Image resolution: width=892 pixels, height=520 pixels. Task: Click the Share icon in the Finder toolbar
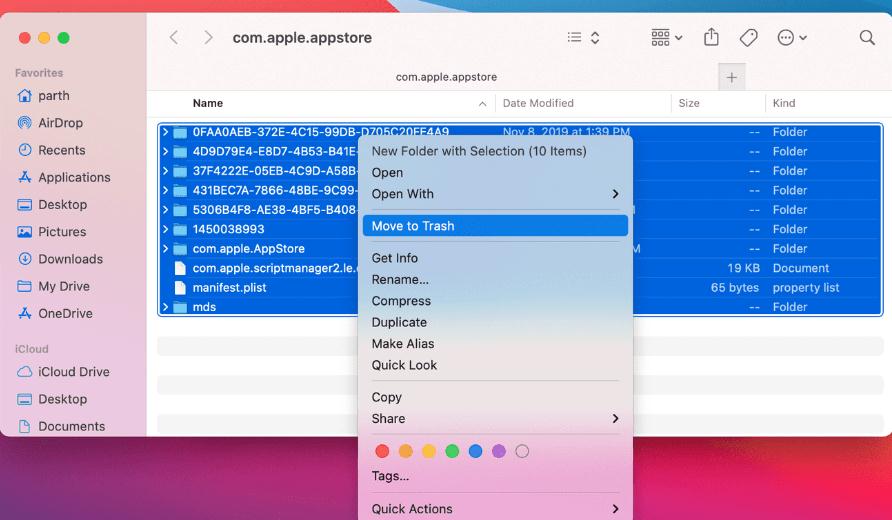coord(711,37)
